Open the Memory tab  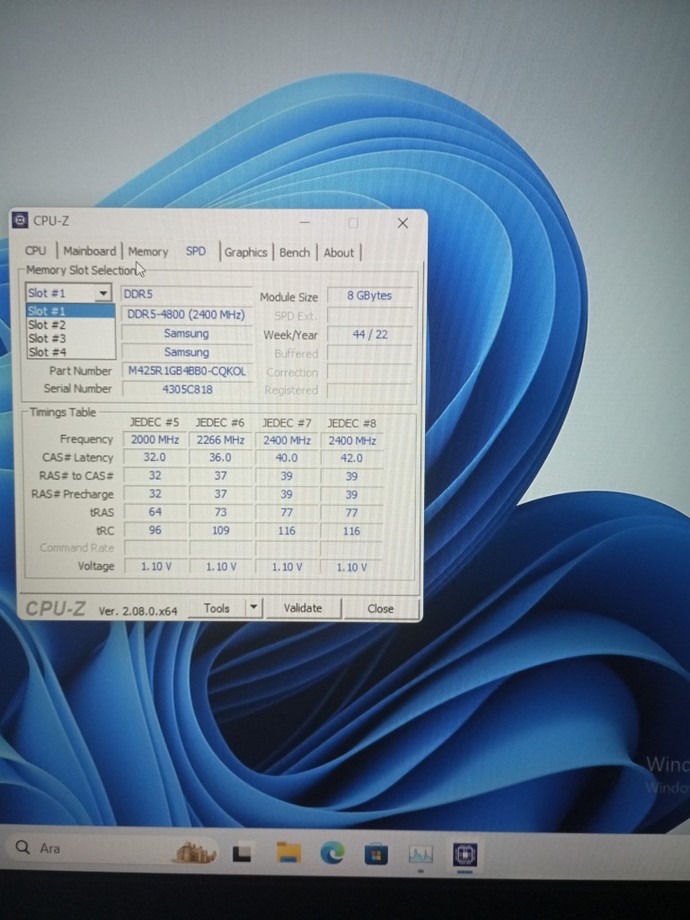click(148, 252)
